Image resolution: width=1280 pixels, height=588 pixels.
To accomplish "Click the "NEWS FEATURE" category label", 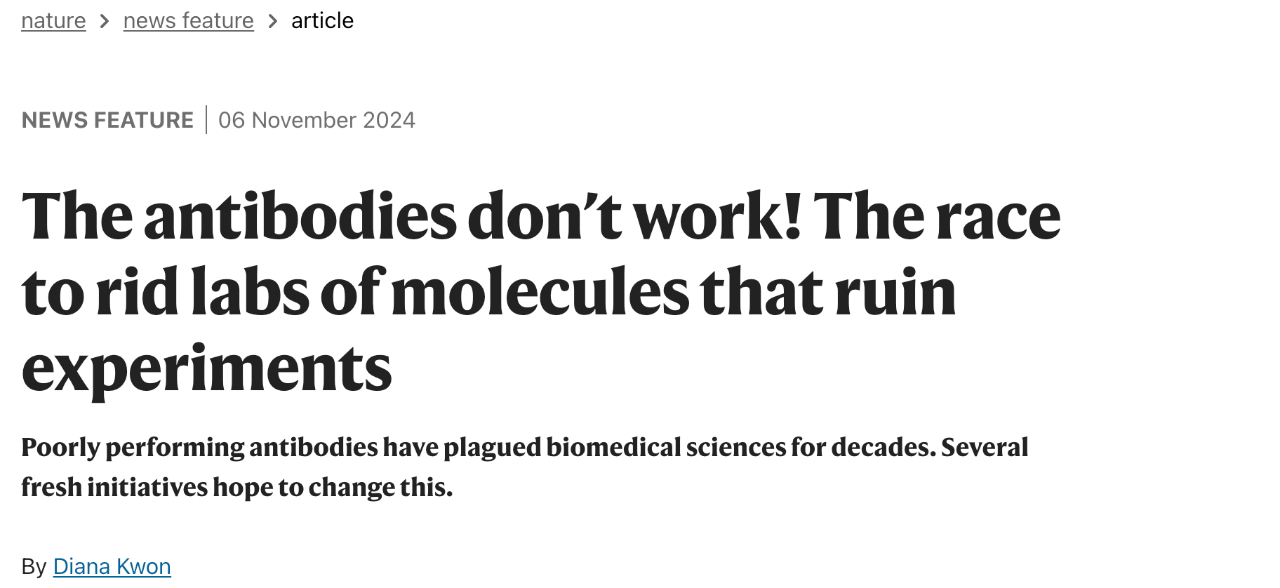I will tap(107, 120).
